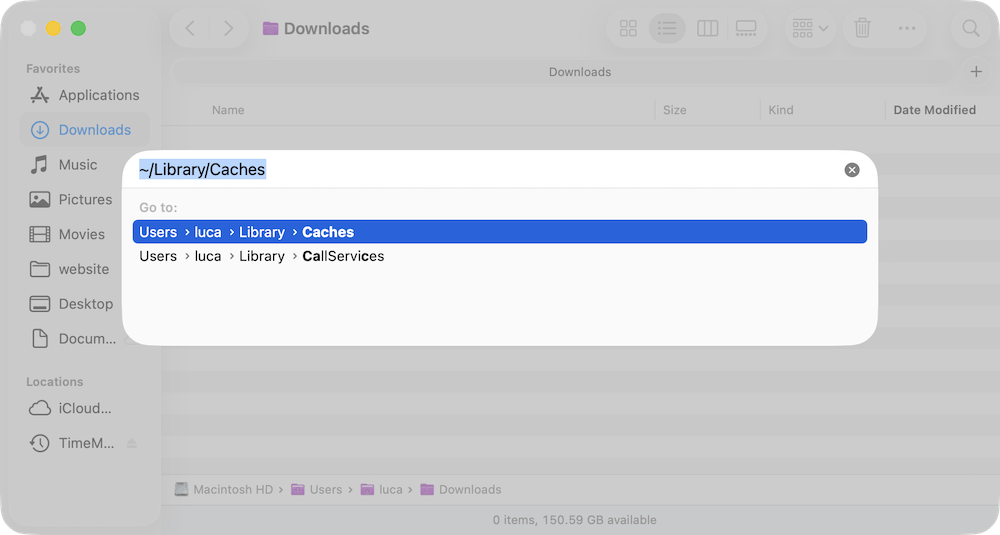1000x535 pixels.
Task: Open Downloads in the sidebar
Action: [x=85, y=130]
